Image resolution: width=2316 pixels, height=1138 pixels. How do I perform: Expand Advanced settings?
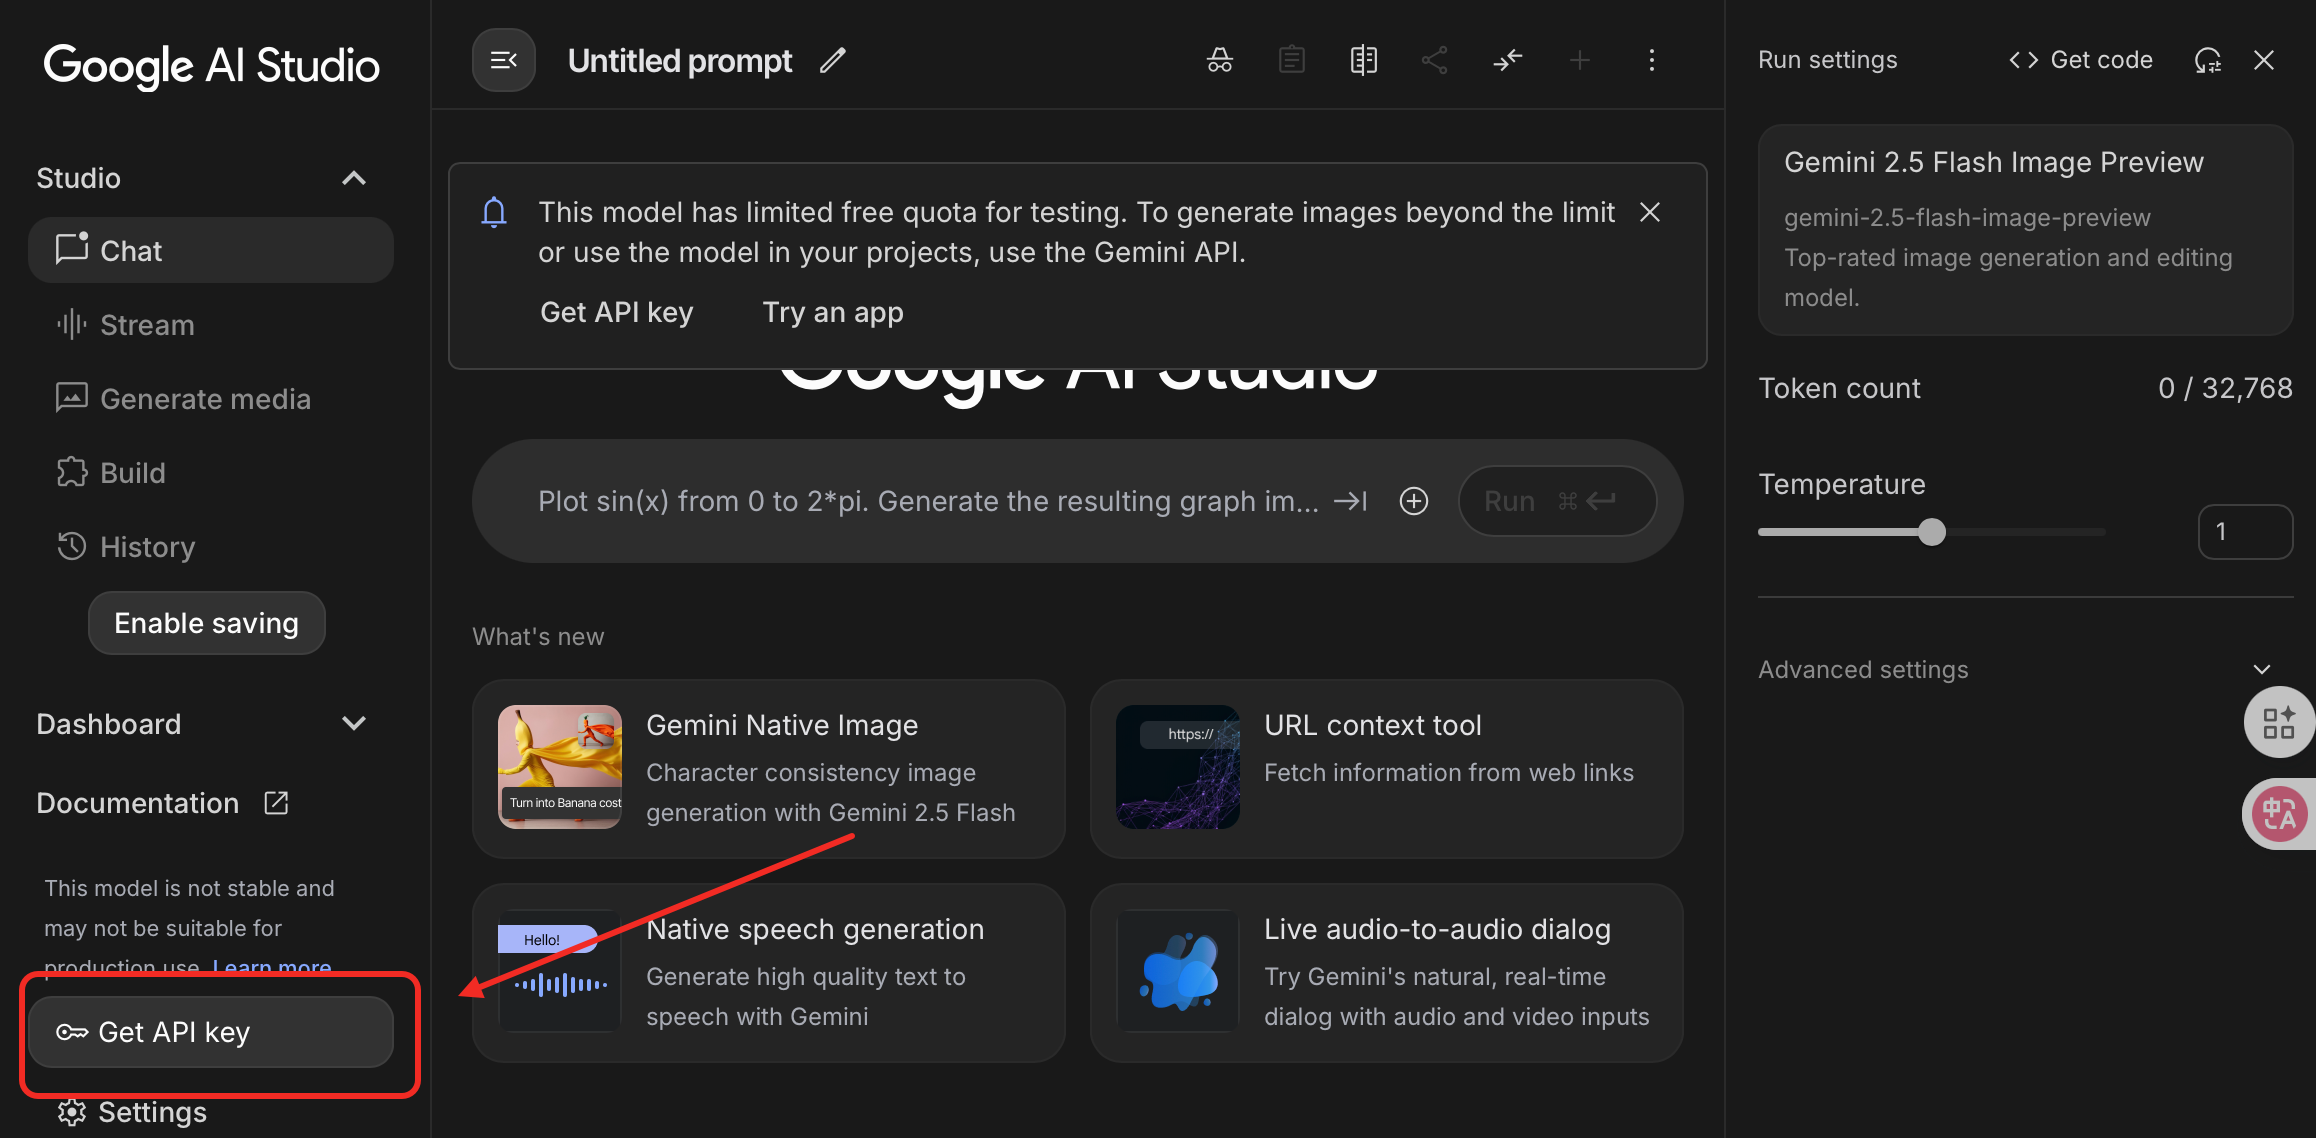[x=2261, y=669]
